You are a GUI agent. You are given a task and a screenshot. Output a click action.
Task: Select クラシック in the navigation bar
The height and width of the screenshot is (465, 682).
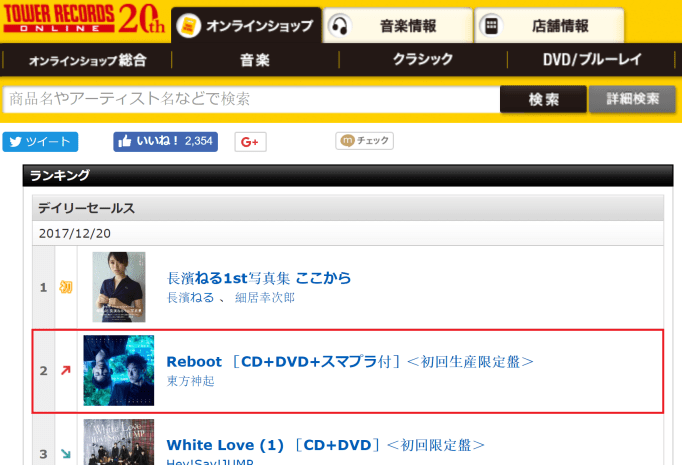click(423, 60)
